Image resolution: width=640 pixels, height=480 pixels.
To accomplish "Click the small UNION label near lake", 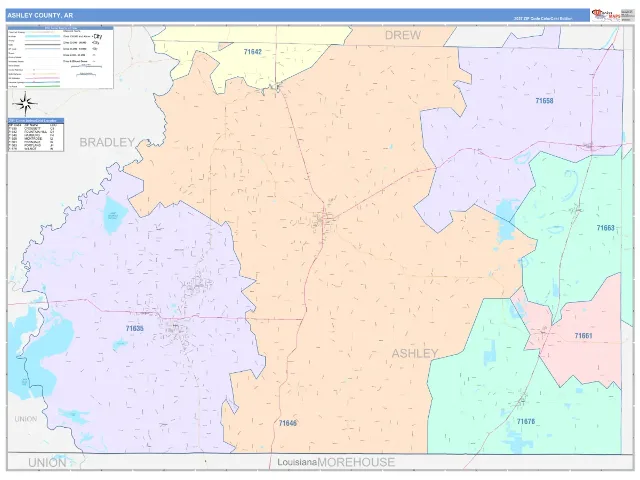I will [x=26, y=419].
